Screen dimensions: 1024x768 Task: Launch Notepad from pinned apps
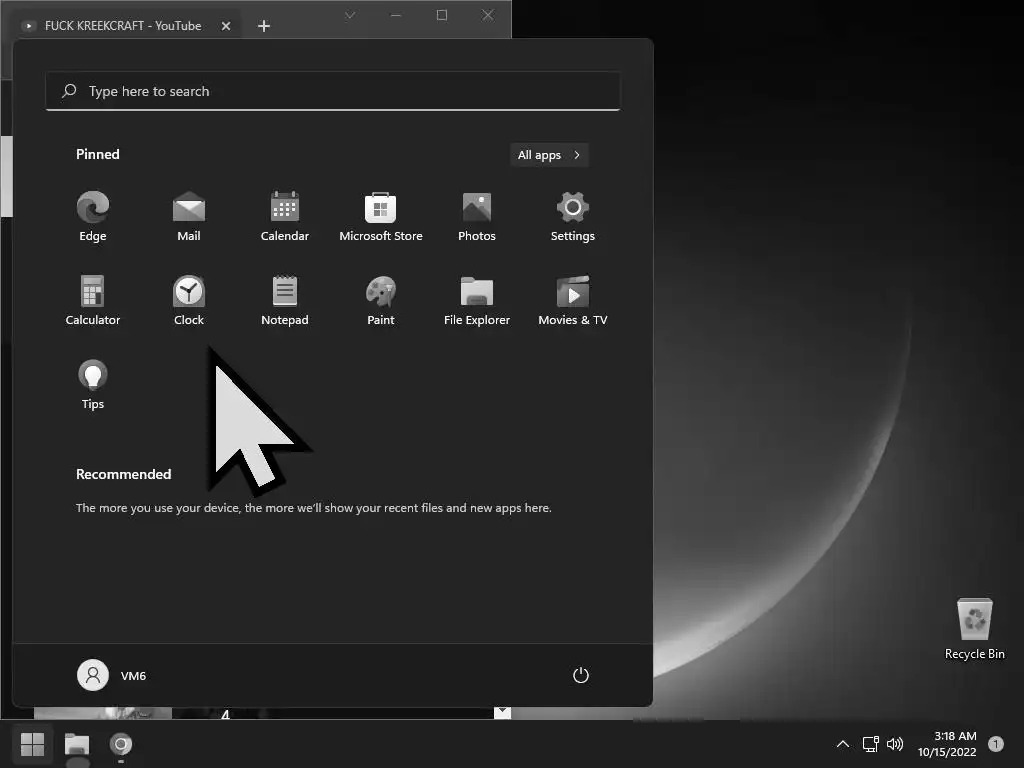285,300
